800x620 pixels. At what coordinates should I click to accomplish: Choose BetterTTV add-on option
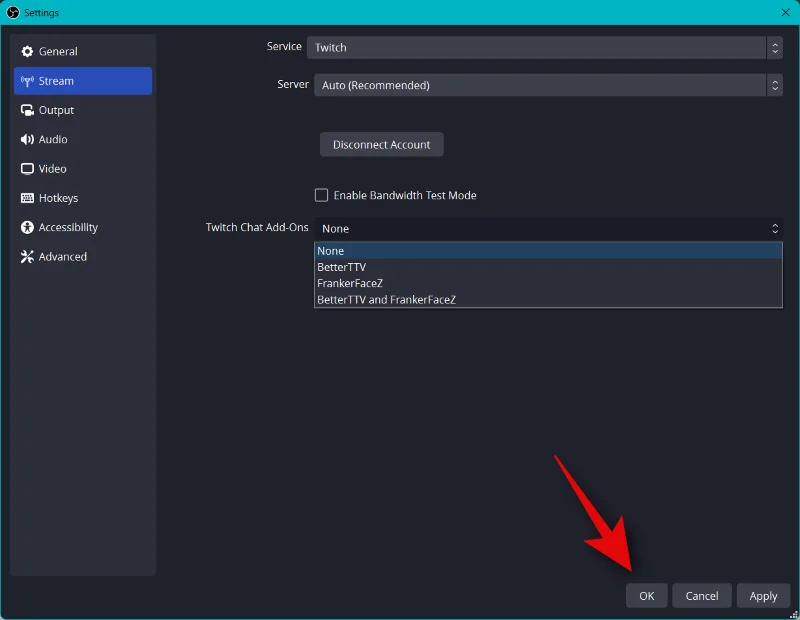(x=548, y=267)
